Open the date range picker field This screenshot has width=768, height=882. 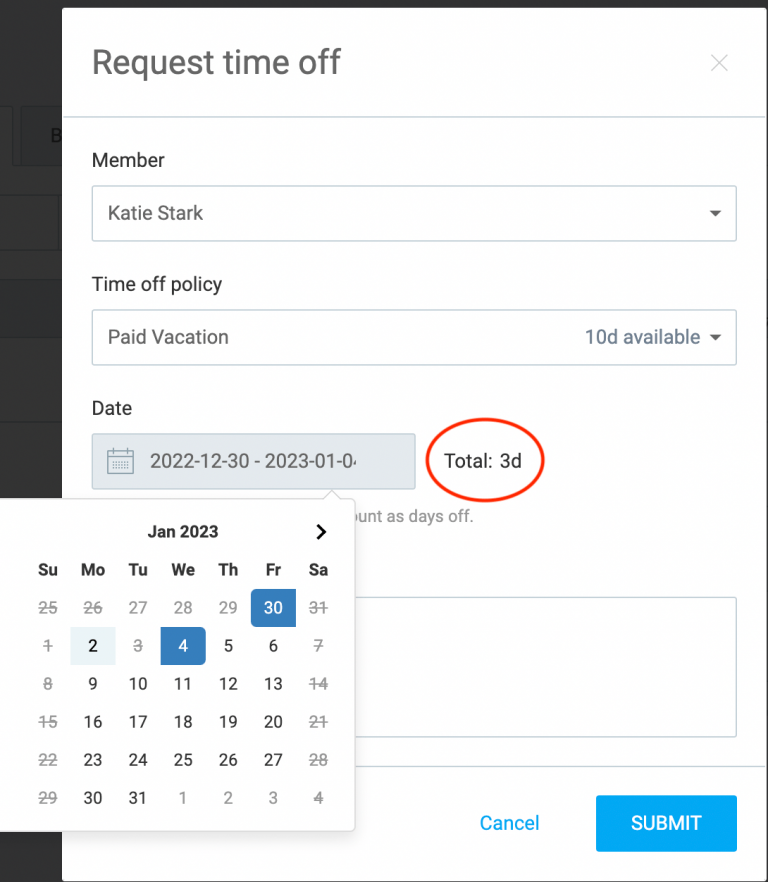[x=253, y=461]
